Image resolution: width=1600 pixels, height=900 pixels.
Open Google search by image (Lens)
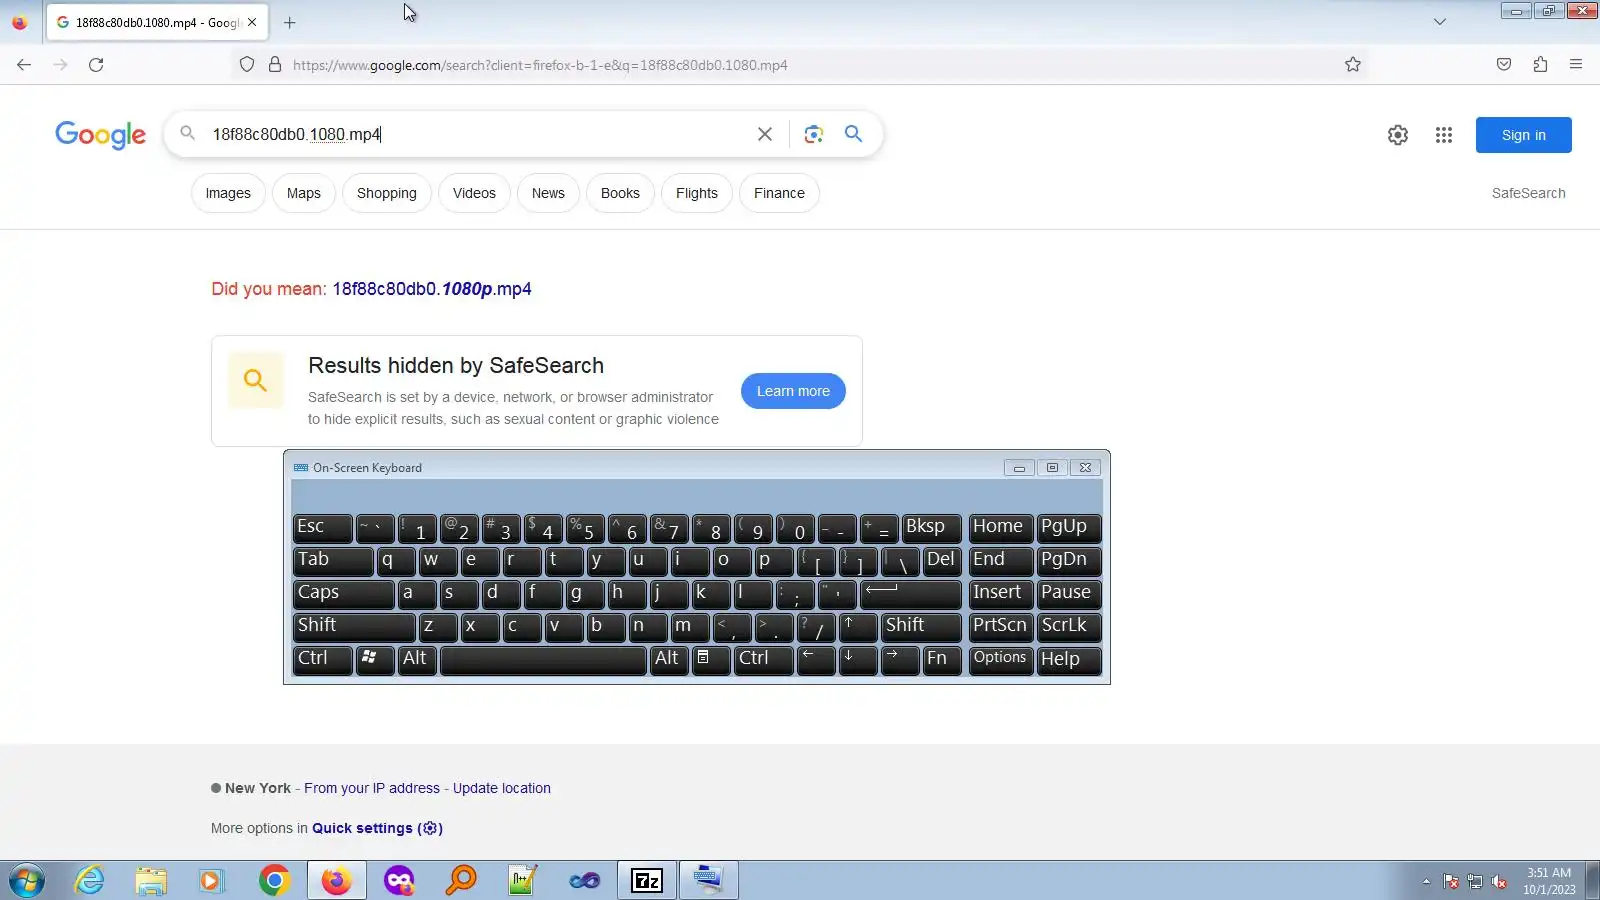[814, 134]
